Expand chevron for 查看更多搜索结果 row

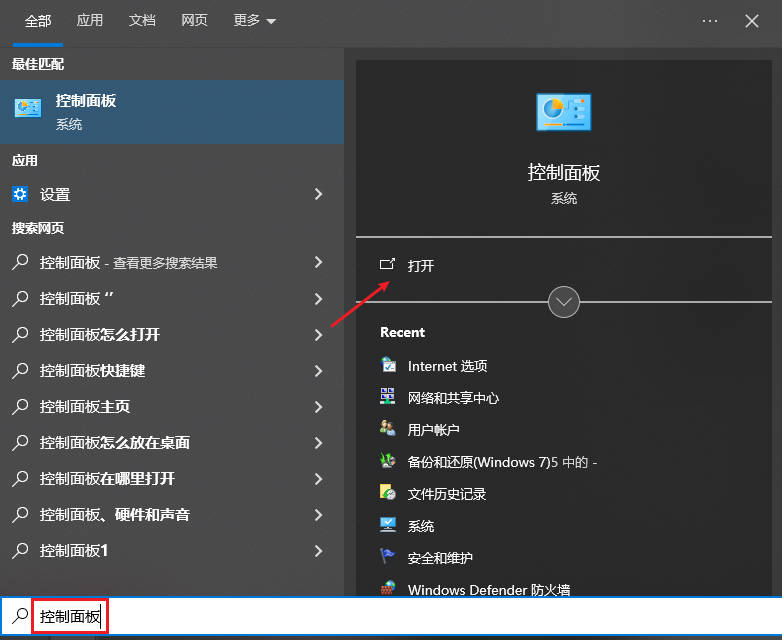click(319, 262)
